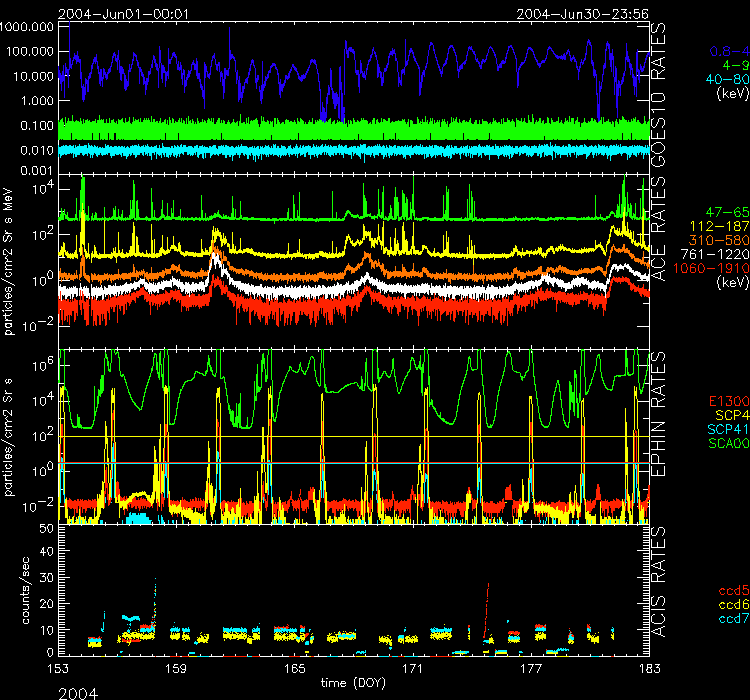The height and width of the screenshot is (700, 750).
Task: Choose the red 1060-1910 legend entry
Action: point(712,269)
